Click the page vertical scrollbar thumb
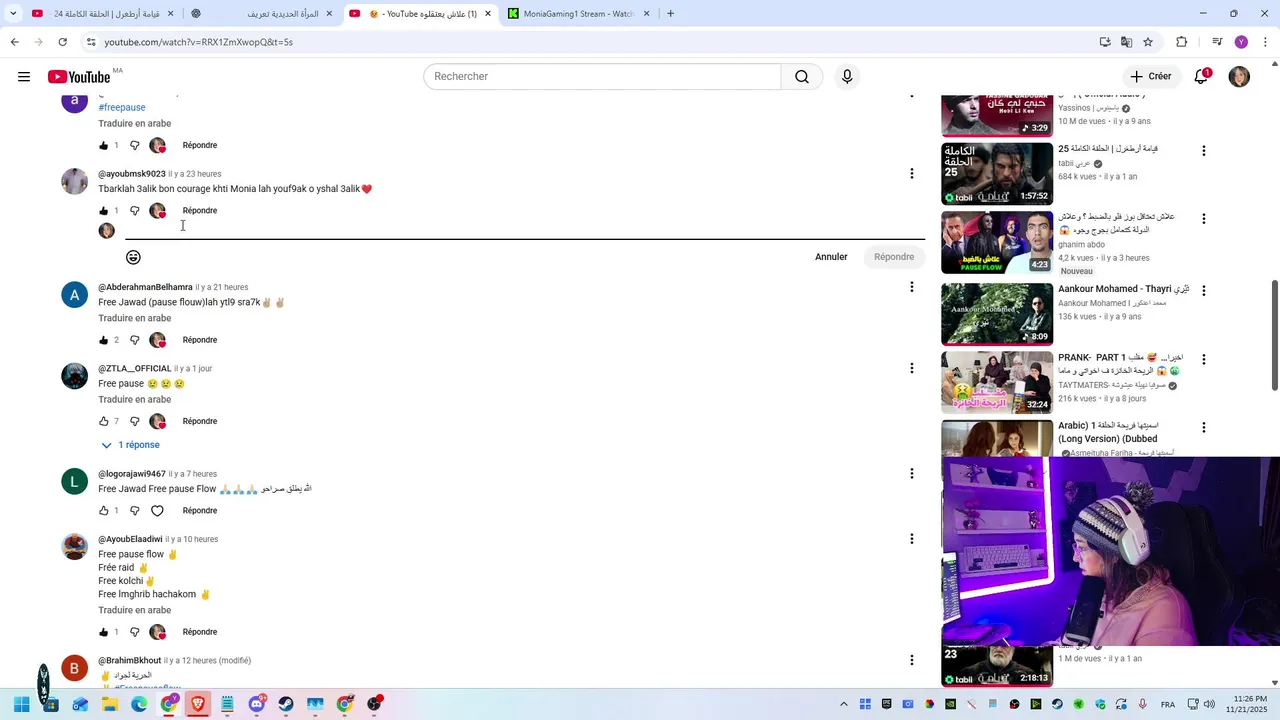The width and height of the screenshot is (1280, 720). tap(1274, 335)
